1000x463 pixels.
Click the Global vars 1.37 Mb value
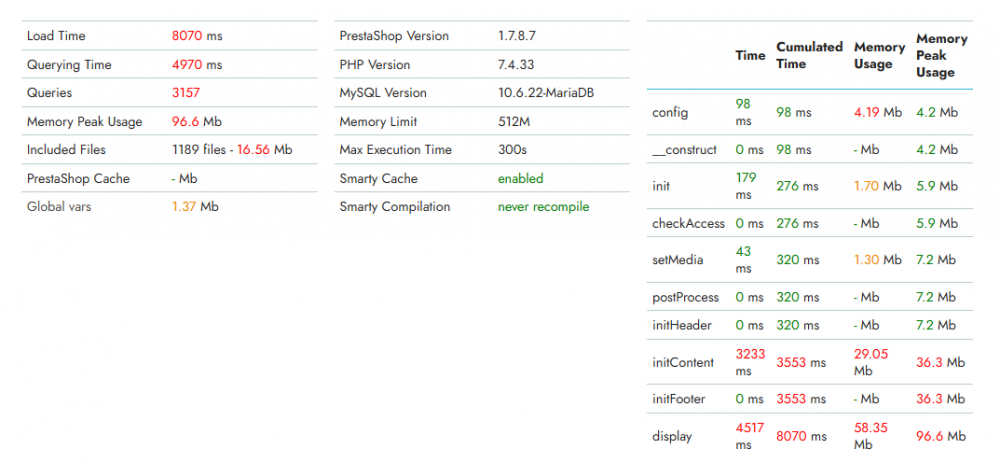click(x=195, y=207)
